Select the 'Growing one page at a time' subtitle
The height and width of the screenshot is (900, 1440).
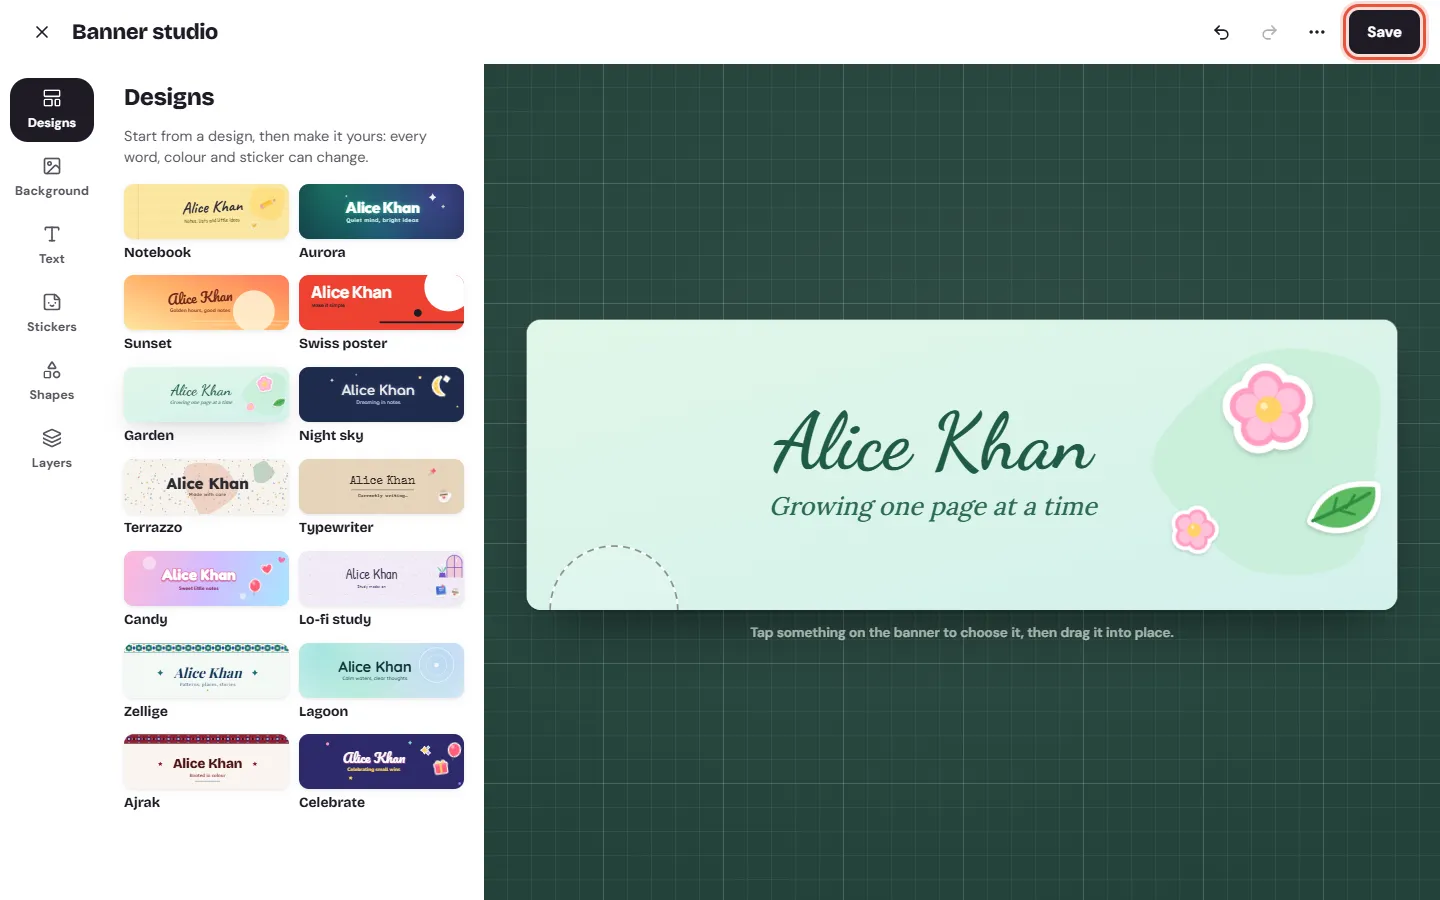(x=934, y=507)
